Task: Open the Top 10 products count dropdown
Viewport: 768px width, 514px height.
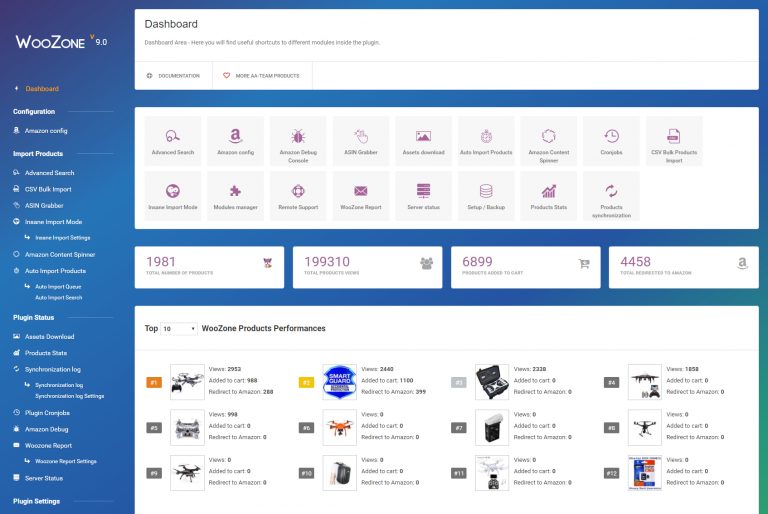Action: [x=180, y=328]
